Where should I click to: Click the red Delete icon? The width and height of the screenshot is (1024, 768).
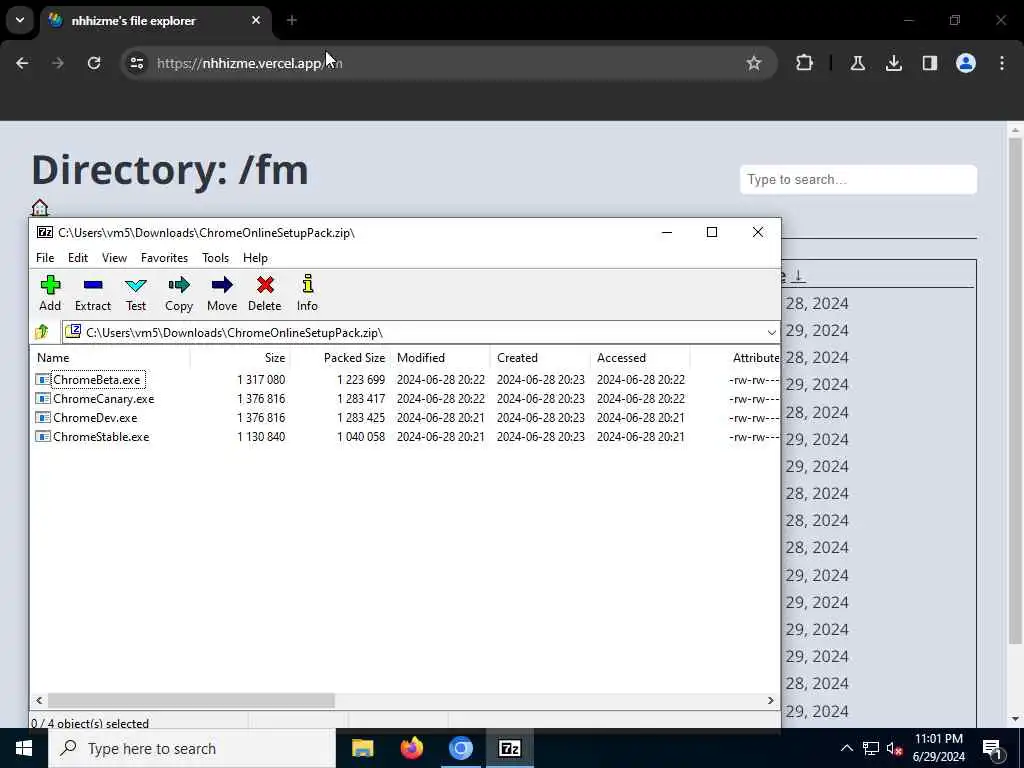(264, 293)
